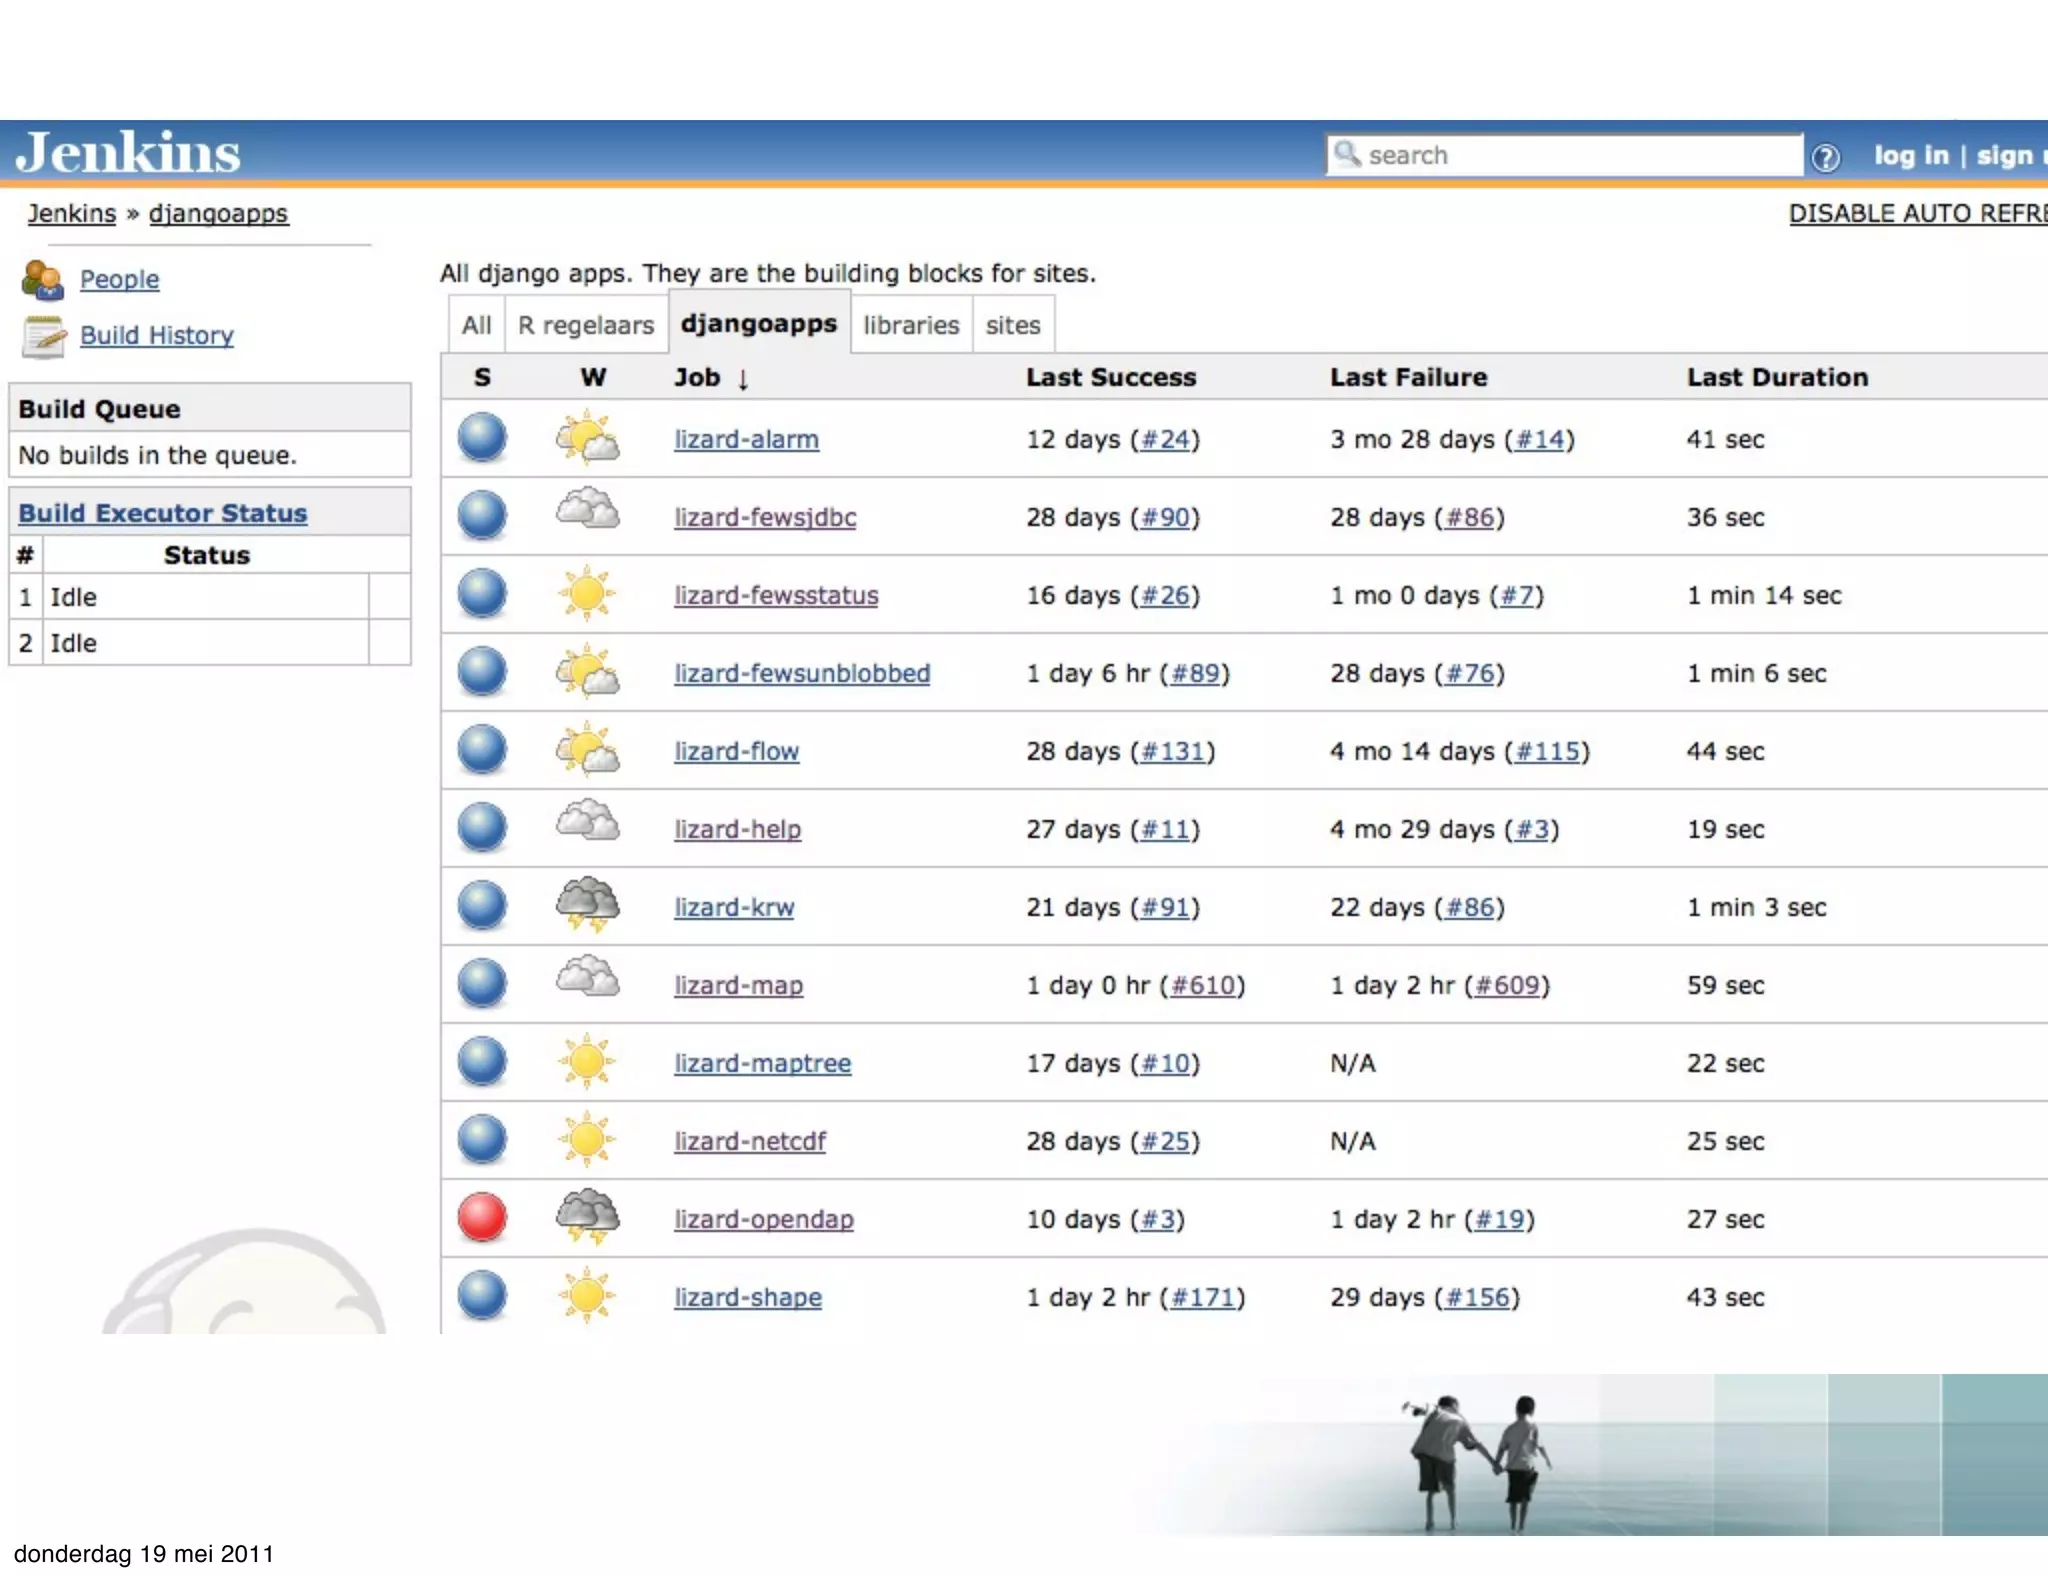Select the djangoapps tab
This screenshot has width=2048, height=1576.
click(759, 323)
